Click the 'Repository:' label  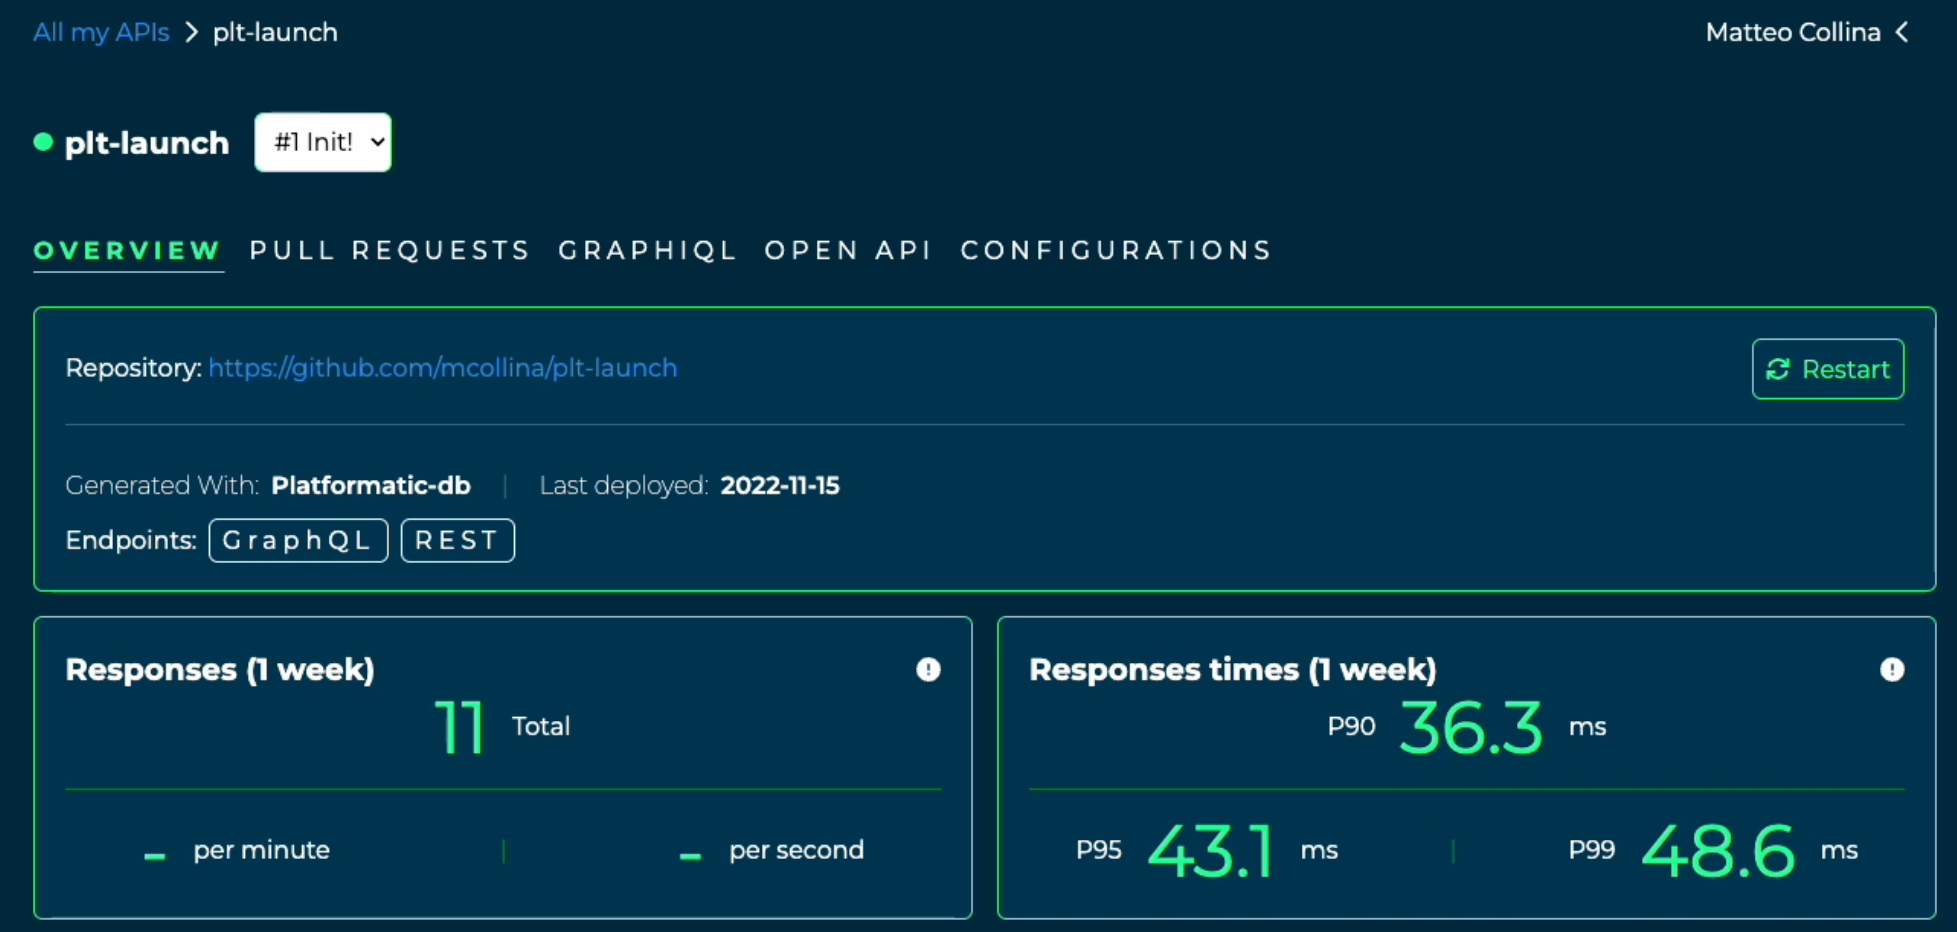click(134, 368)
